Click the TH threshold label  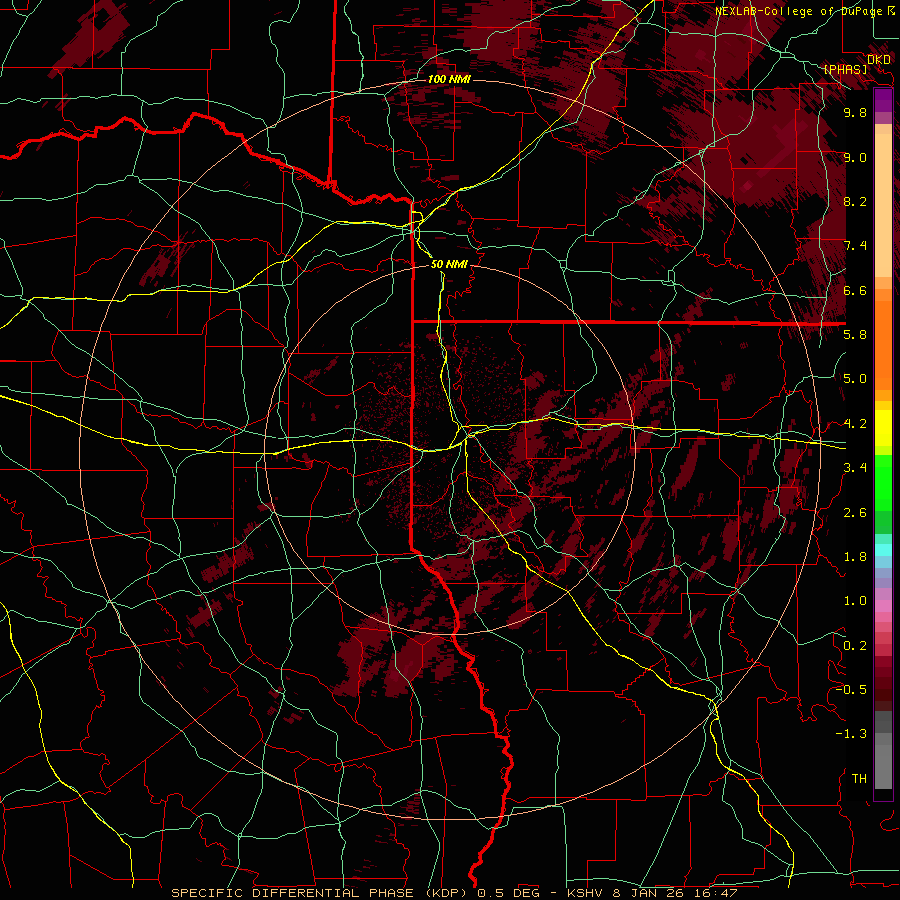tap(859, 779)
